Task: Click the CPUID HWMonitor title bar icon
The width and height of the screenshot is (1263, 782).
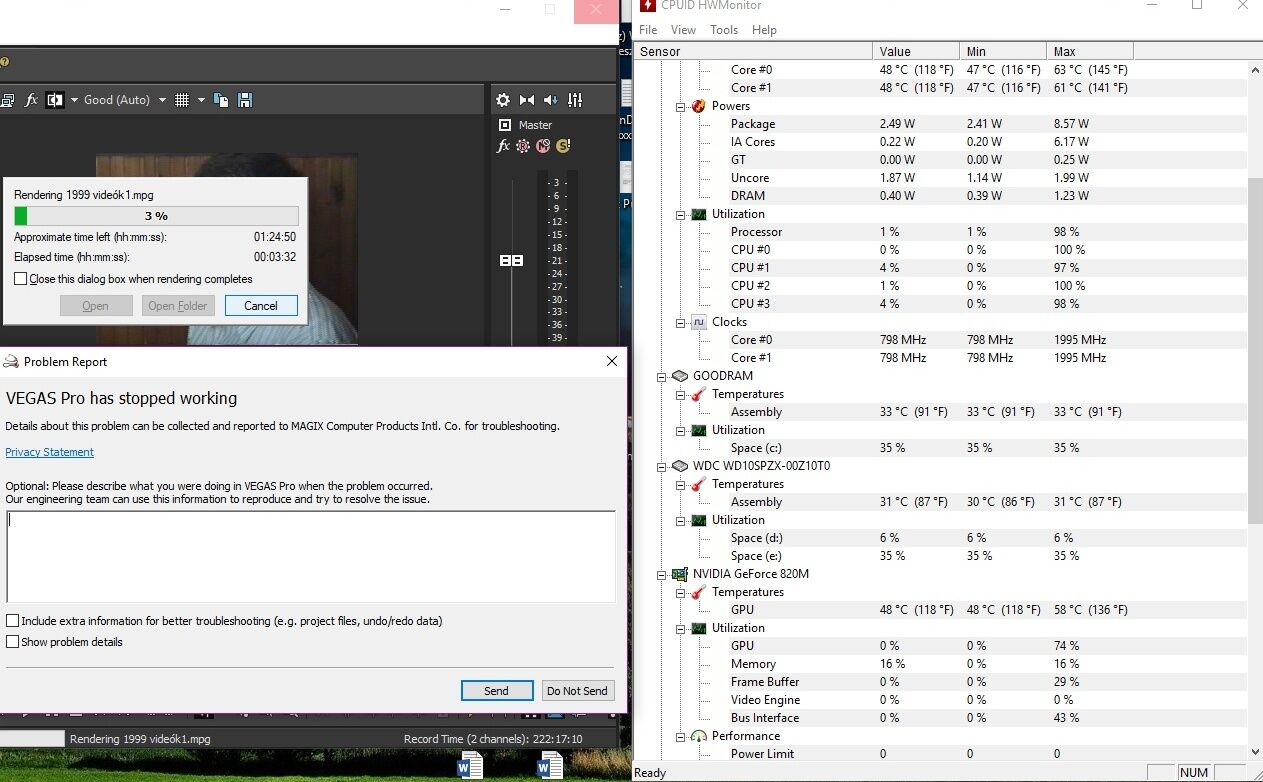Action: click(649, 6)
